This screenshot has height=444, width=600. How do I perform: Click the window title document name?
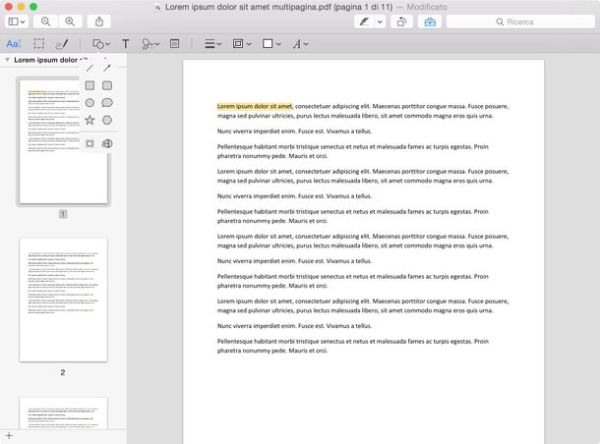coord(279,7)
